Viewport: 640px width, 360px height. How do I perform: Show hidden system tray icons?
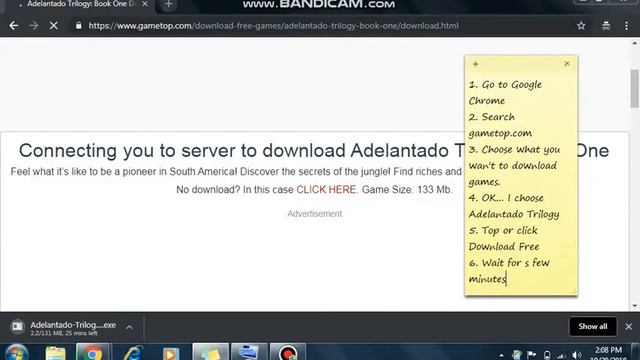502,356
